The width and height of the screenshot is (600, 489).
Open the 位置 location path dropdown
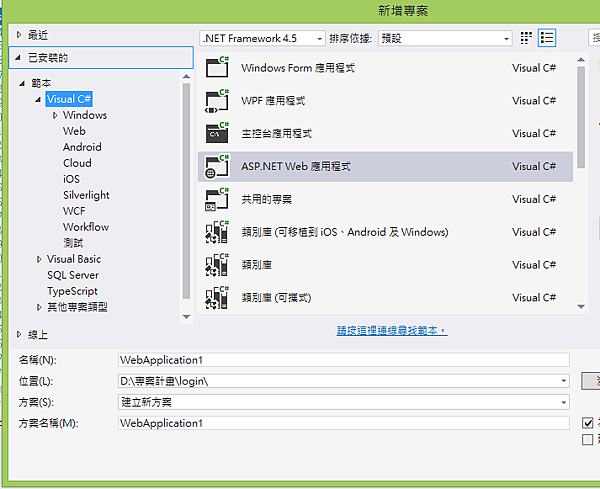(x=563, y=381)
